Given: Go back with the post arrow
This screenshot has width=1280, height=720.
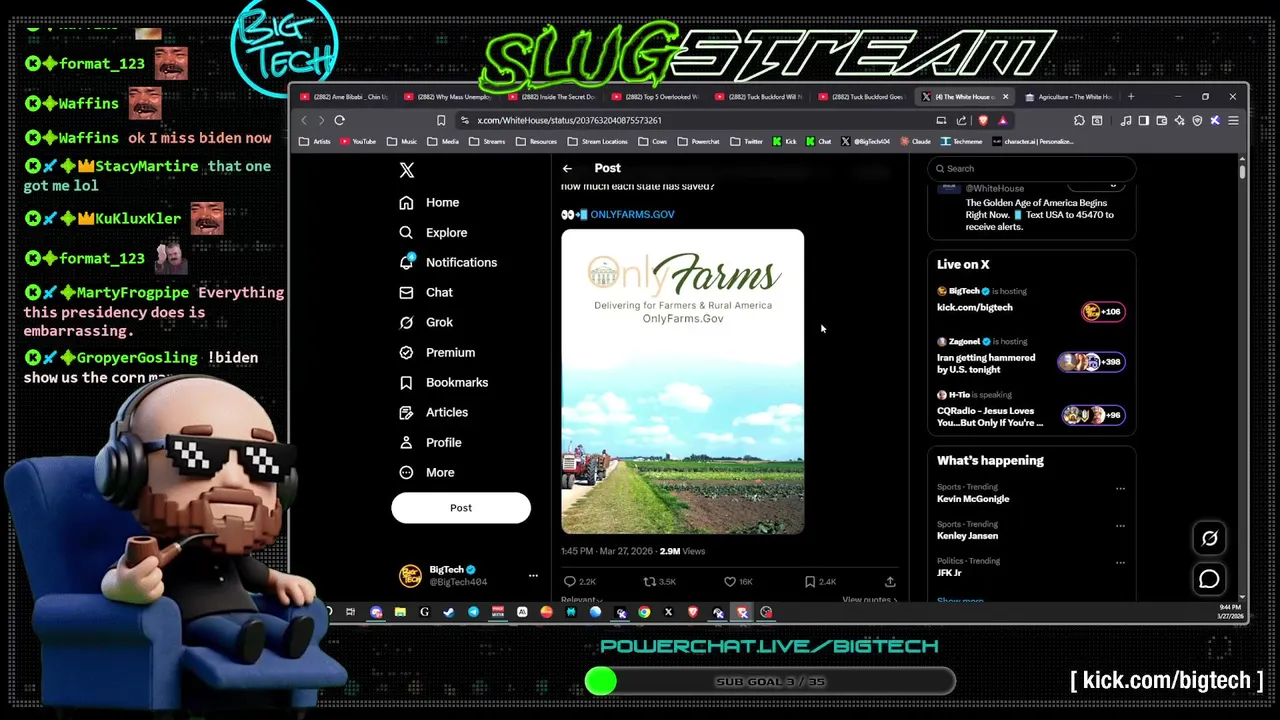Looking at the screenshot, I should (567, 169).
